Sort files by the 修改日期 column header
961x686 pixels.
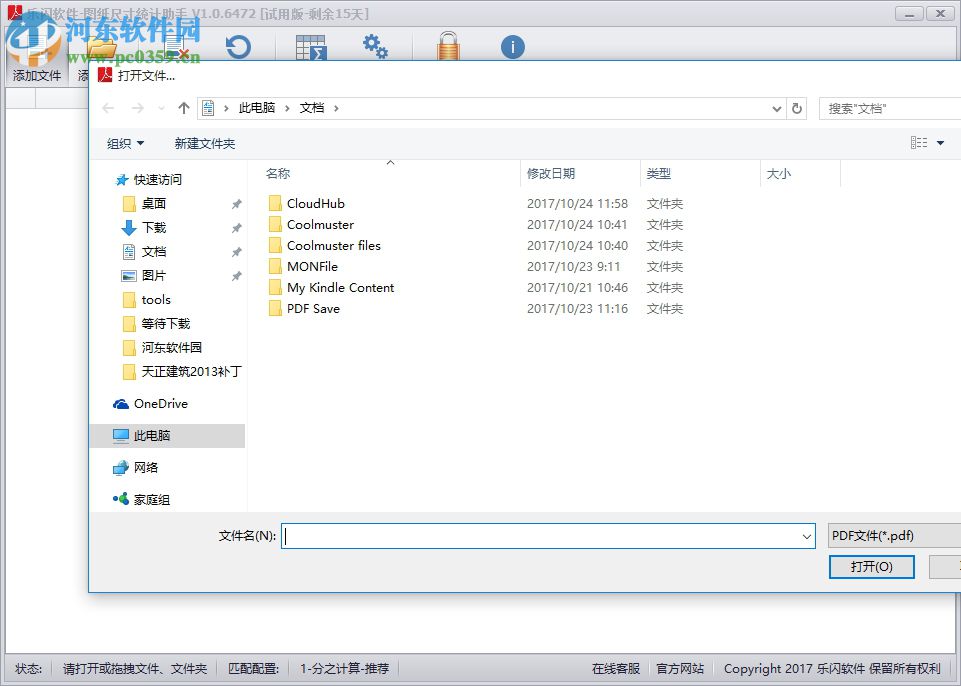550,173
